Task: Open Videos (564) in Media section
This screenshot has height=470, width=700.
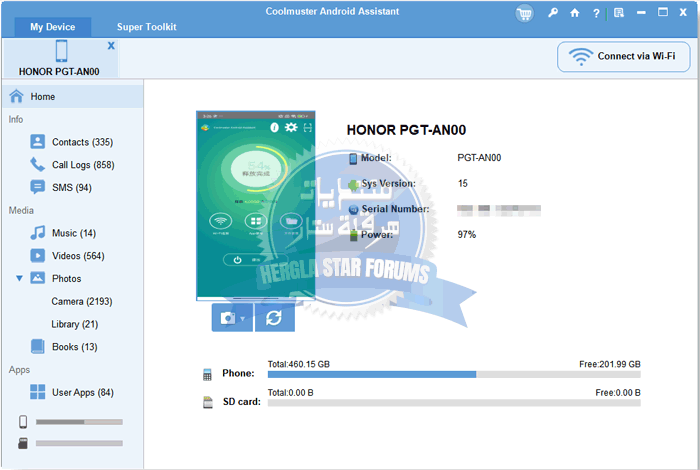Action: pos(78,255)
